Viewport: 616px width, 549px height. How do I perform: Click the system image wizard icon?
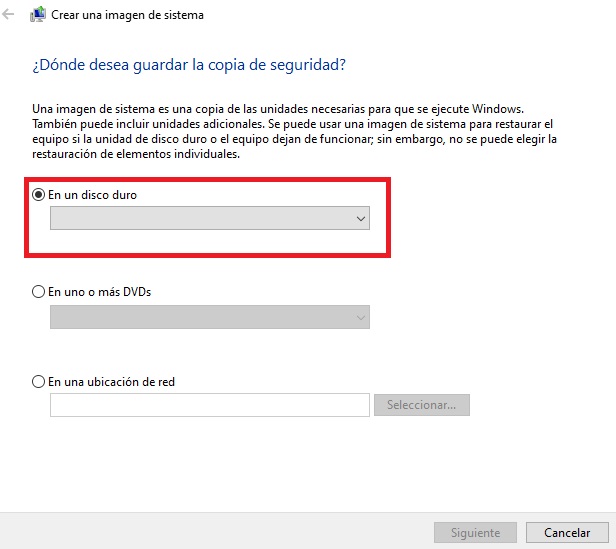point(38,15)
